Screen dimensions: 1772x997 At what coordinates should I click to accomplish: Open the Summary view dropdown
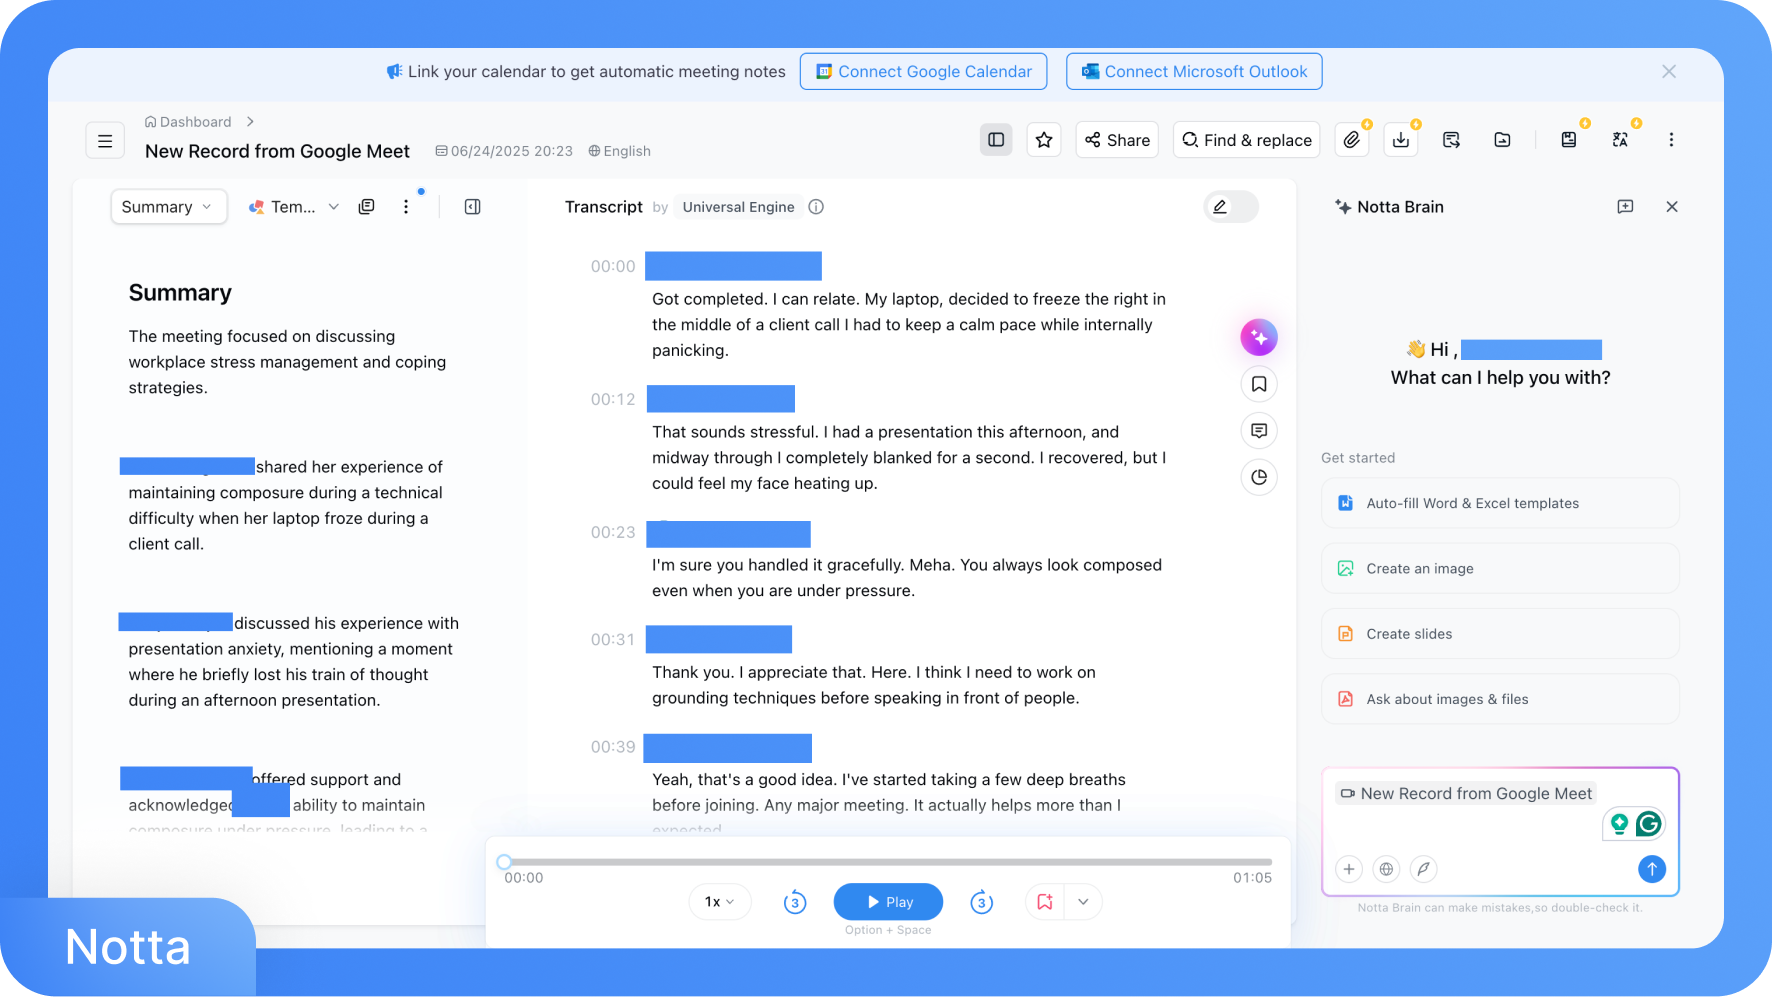(x=168, y=206)
